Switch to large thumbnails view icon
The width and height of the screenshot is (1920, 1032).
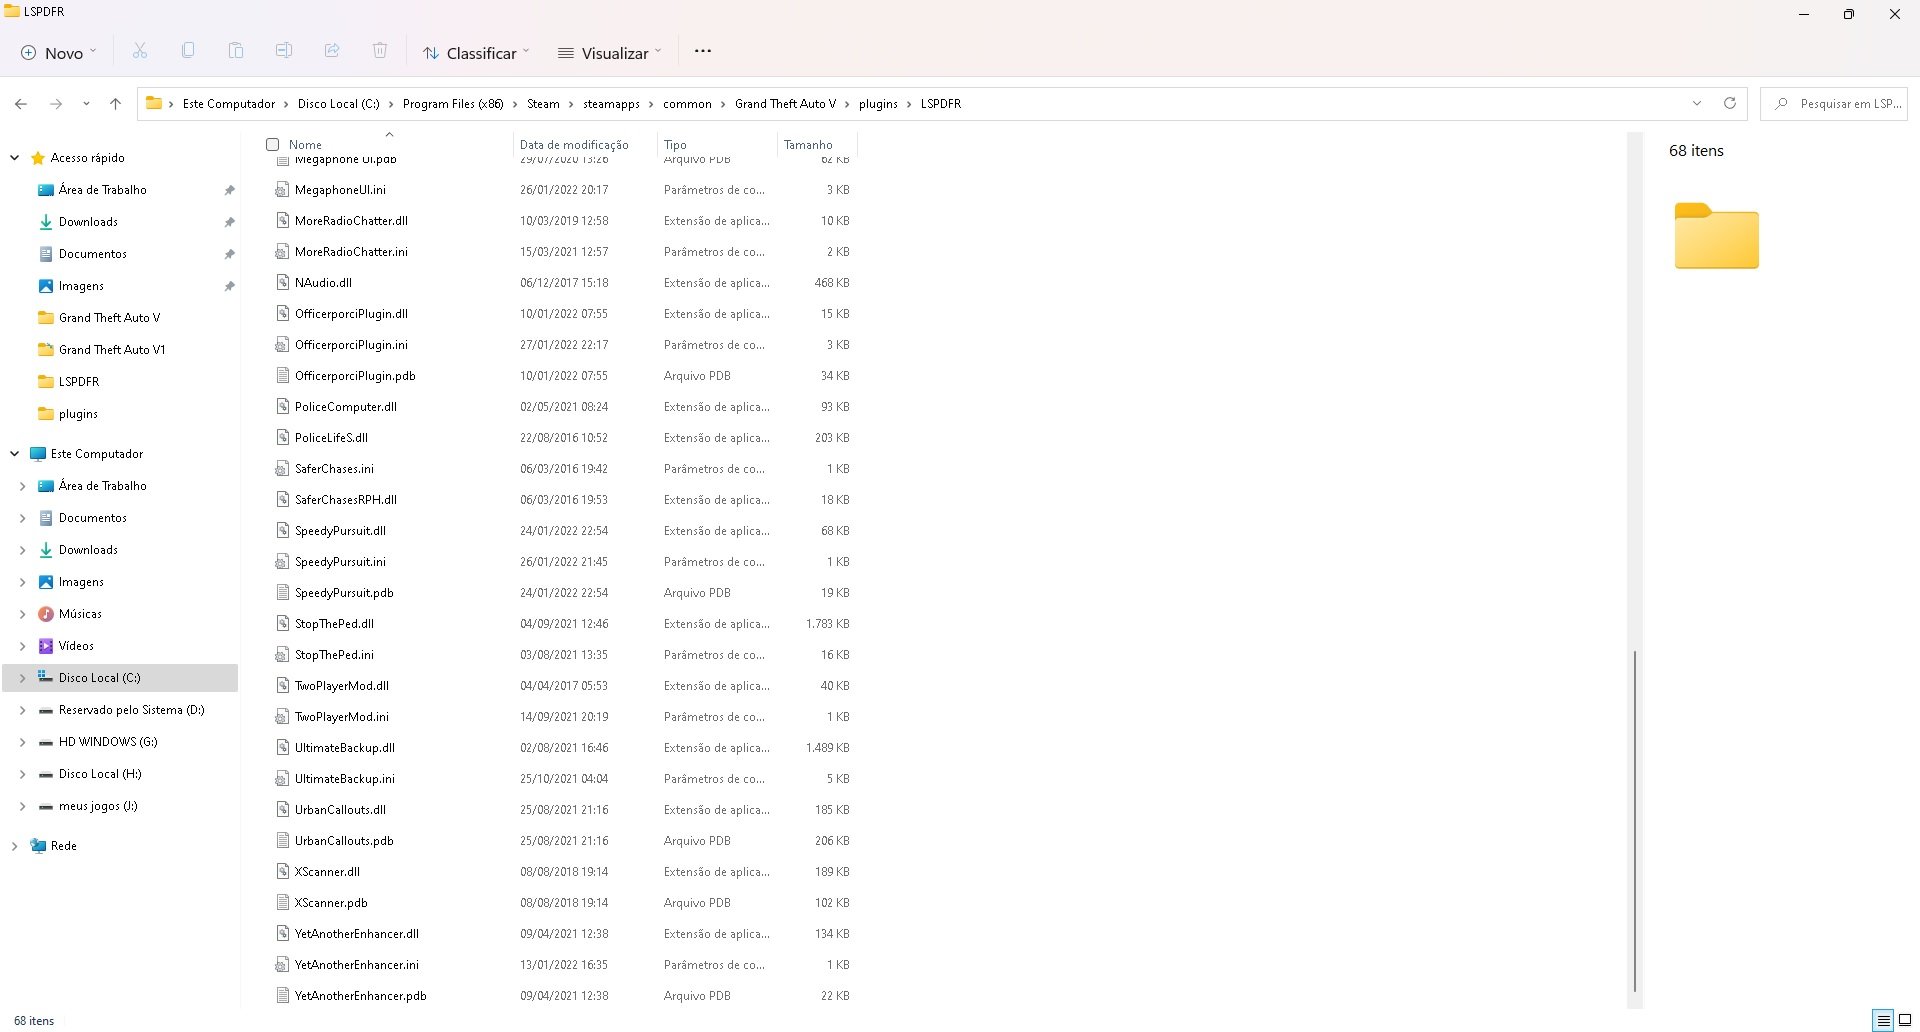pyautogui.click(x=1905, y=1020)
